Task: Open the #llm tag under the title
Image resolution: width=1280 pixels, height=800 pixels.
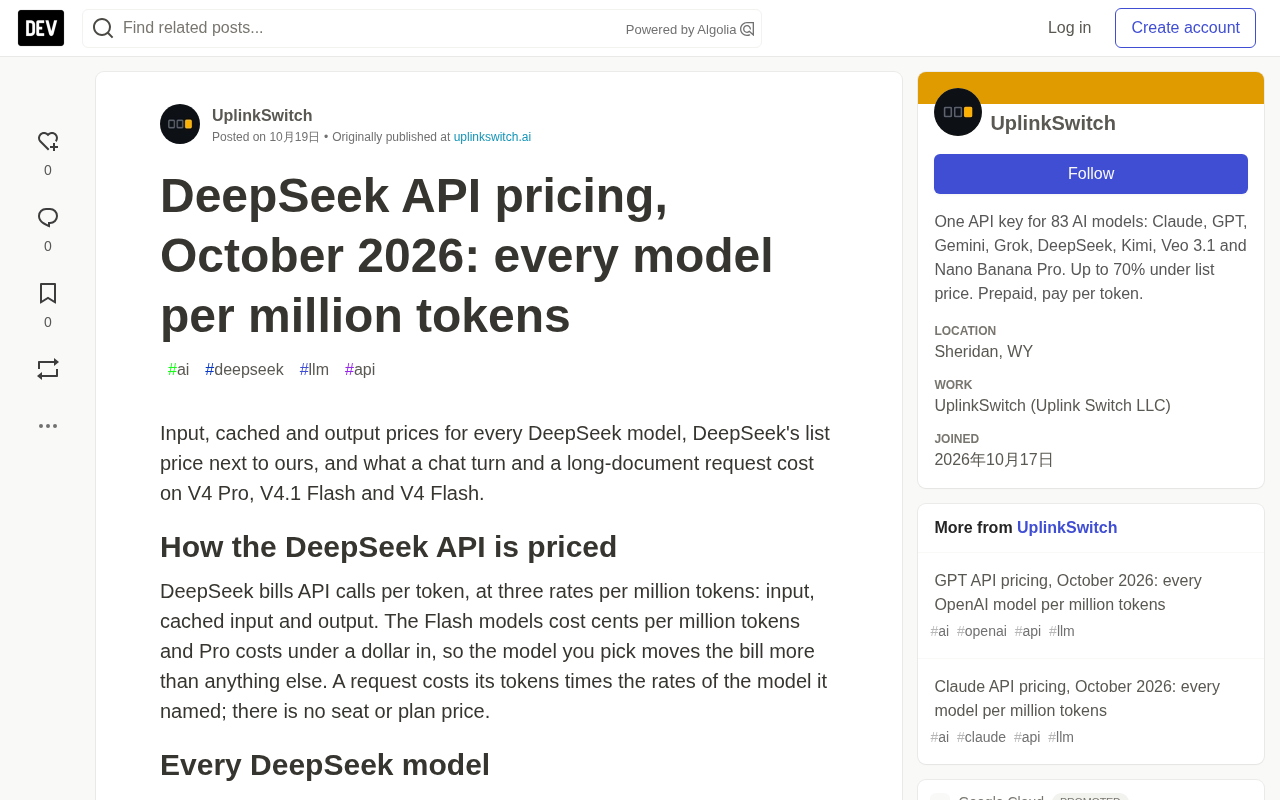Action: [x=314, y=370]
